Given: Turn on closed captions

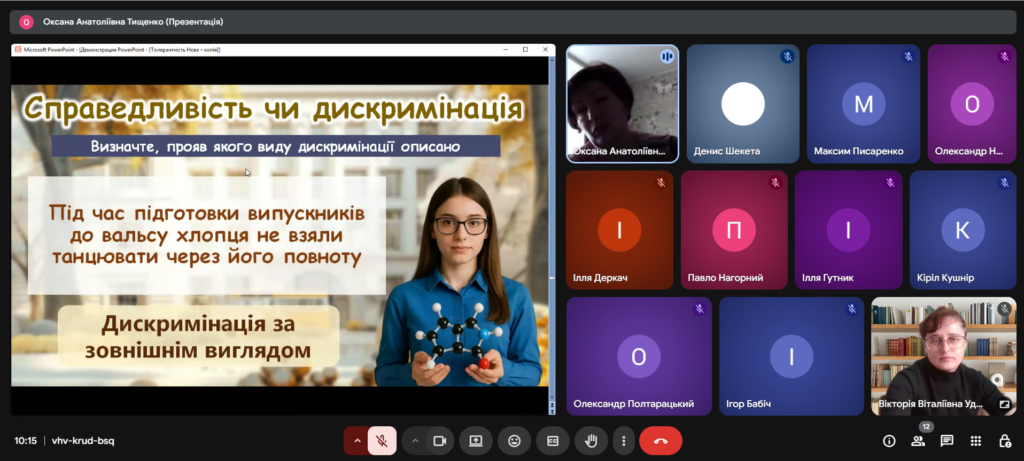Looking at the screenshot, I should click(552, 440).
